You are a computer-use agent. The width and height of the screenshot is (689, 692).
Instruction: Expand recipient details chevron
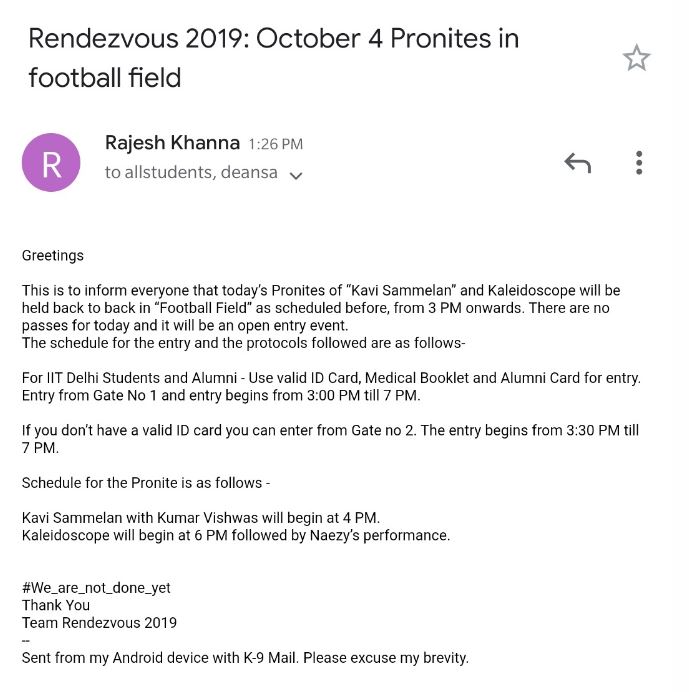(295, 175)
